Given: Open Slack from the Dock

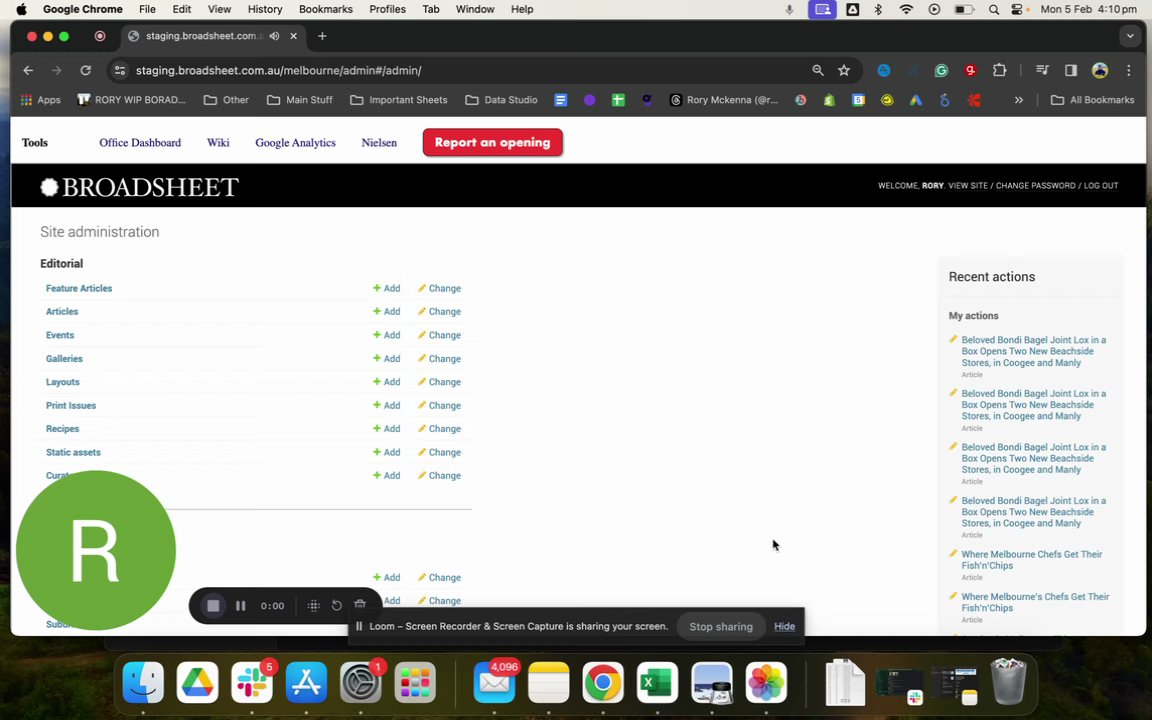Looking at the screenshot, I should pyautogui.click(x=251, y=683).
